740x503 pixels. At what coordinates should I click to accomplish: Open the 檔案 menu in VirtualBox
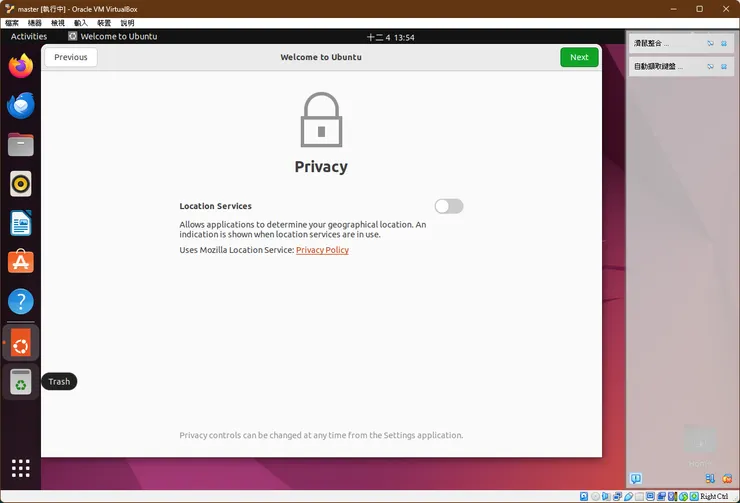12,23
